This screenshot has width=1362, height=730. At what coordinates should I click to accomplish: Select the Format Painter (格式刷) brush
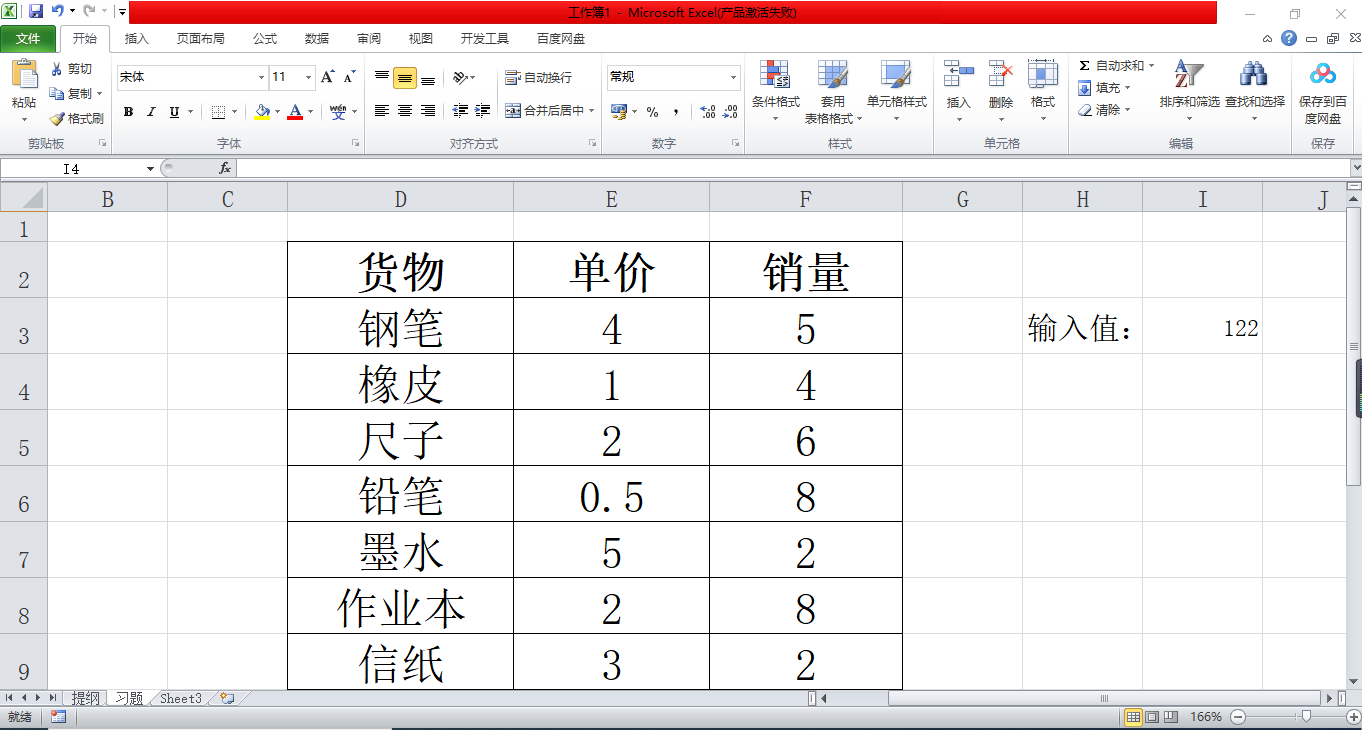click(57, 118)
